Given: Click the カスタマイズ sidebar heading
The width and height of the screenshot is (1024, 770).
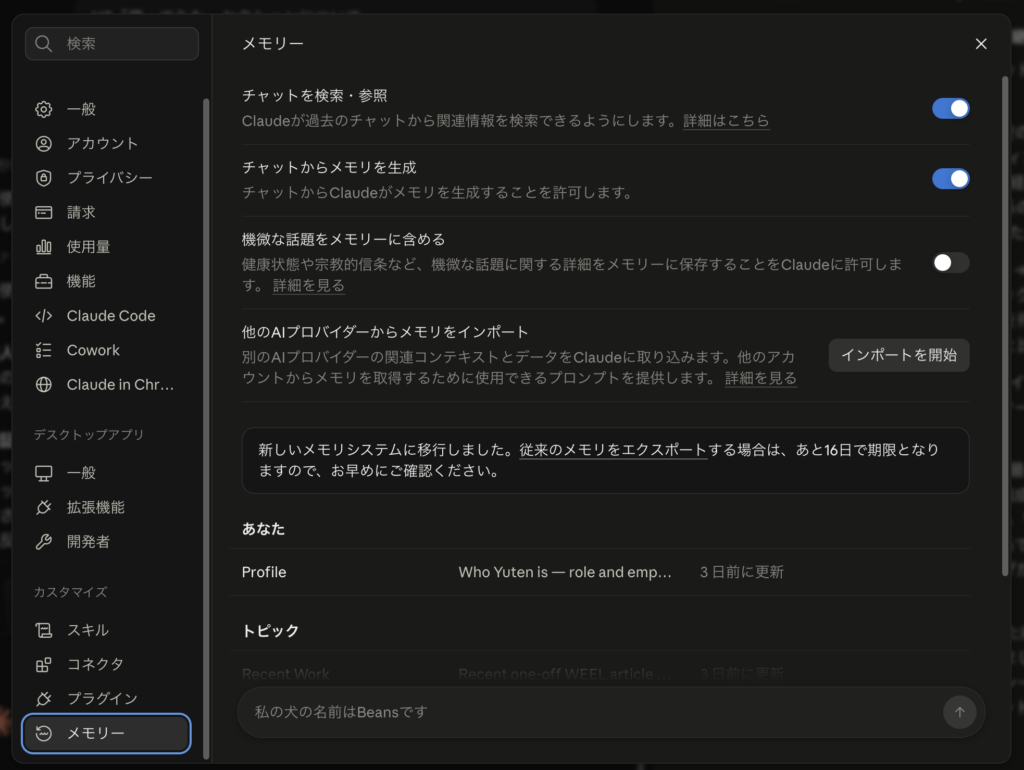Looking at the screenshot, I should pyautogui.click(x=71, y=592).
